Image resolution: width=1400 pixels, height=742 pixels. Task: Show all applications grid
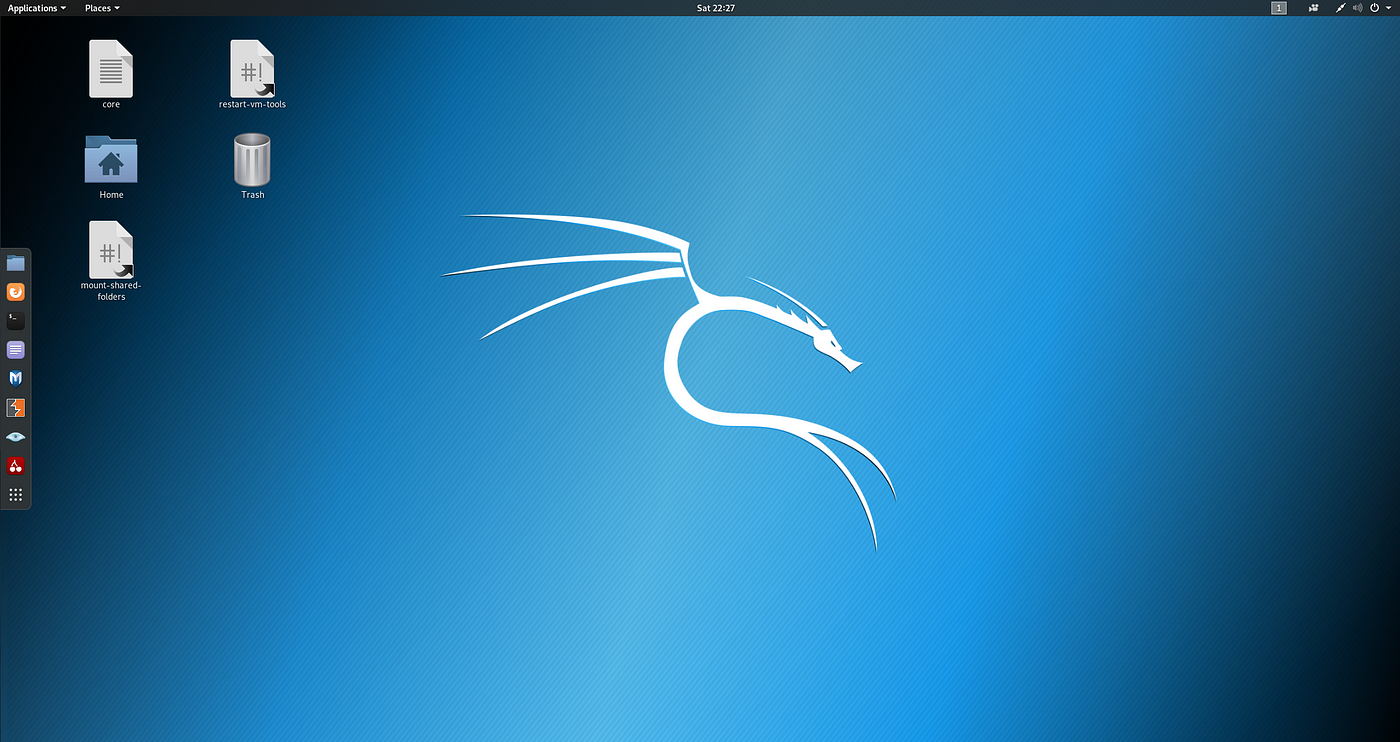coord(15,495)
